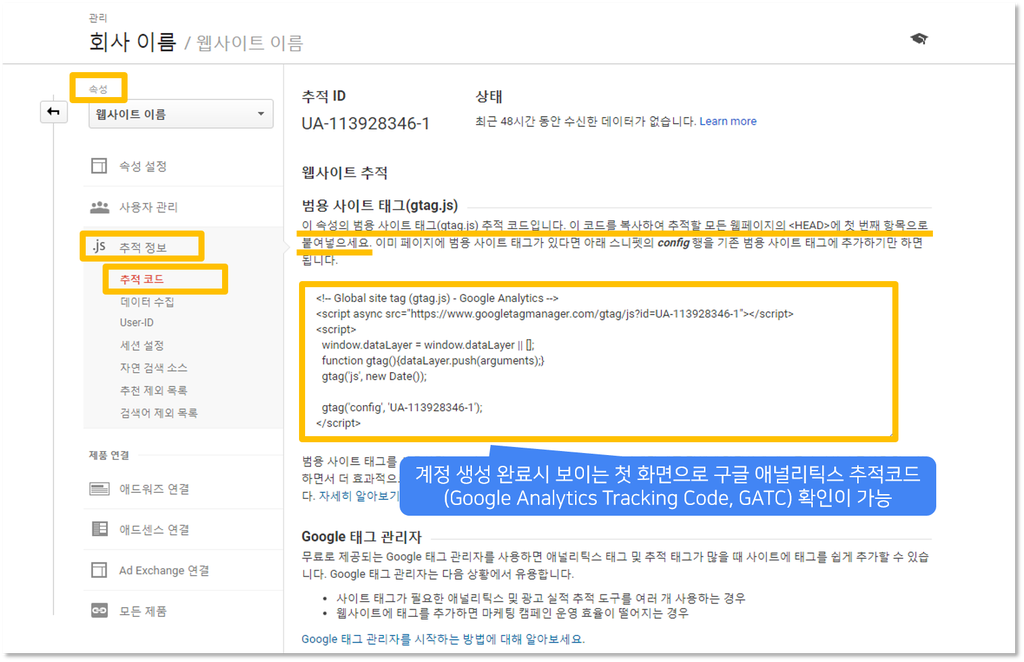Image resolution: width=1024 pixels, height=662 pixels.
Task: Open 애드센스 연결 menu item
Action: pos(154,529)
